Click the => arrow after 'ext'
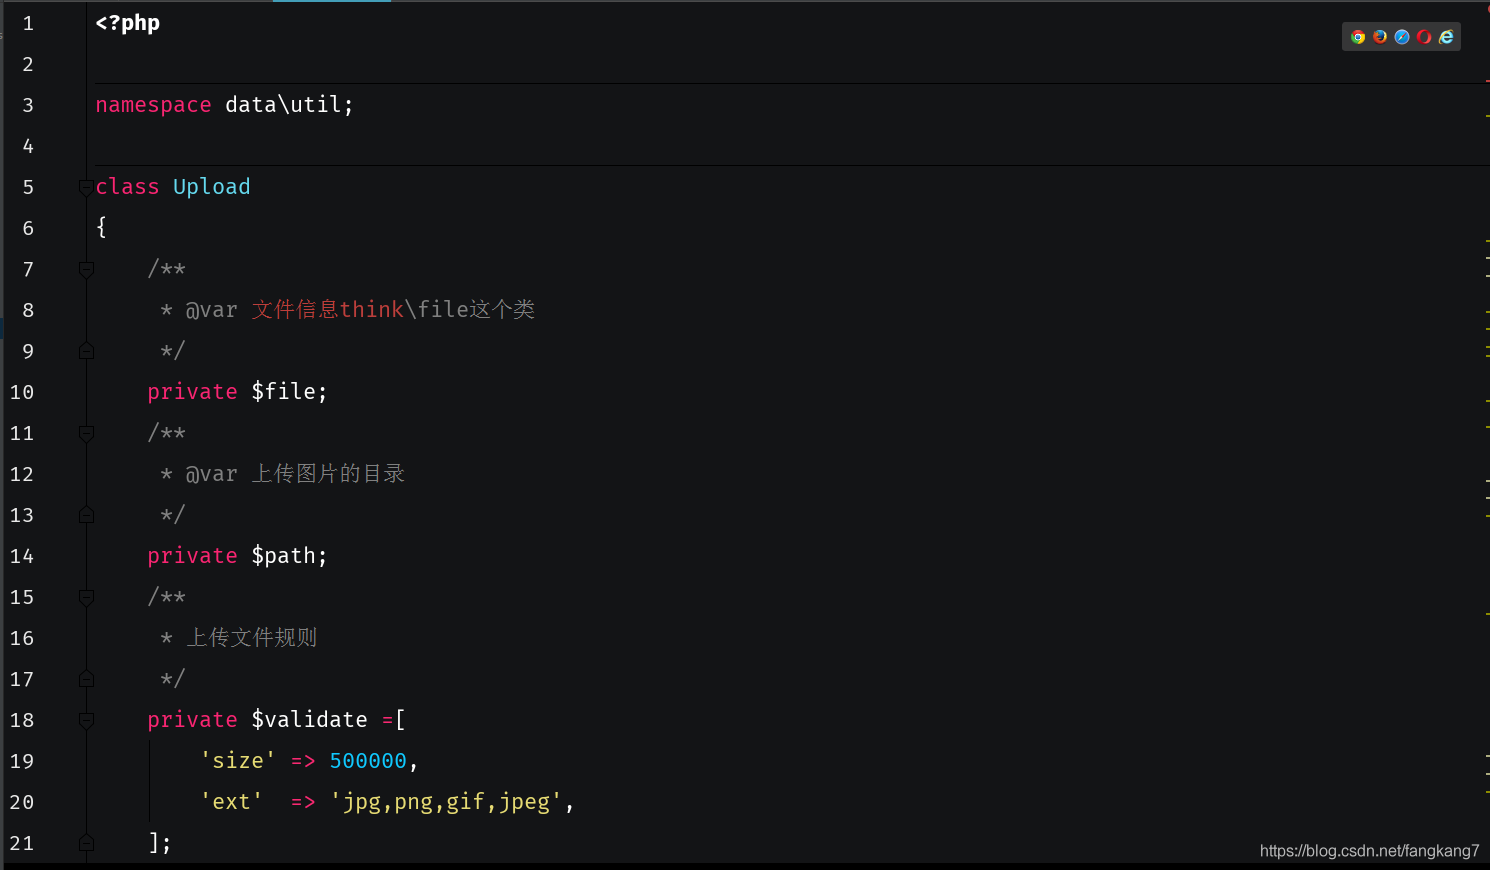The height and width of the screenshot is (870, 1490). (x=303, y=803)
